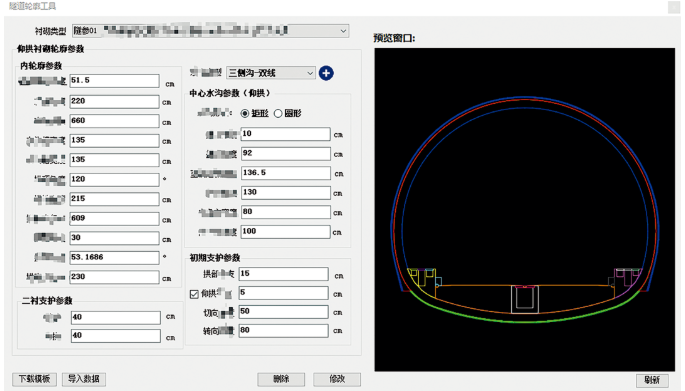Expand the 三侧沟-双线 dropdown
685x391 pixels.
tap(271, 73)
